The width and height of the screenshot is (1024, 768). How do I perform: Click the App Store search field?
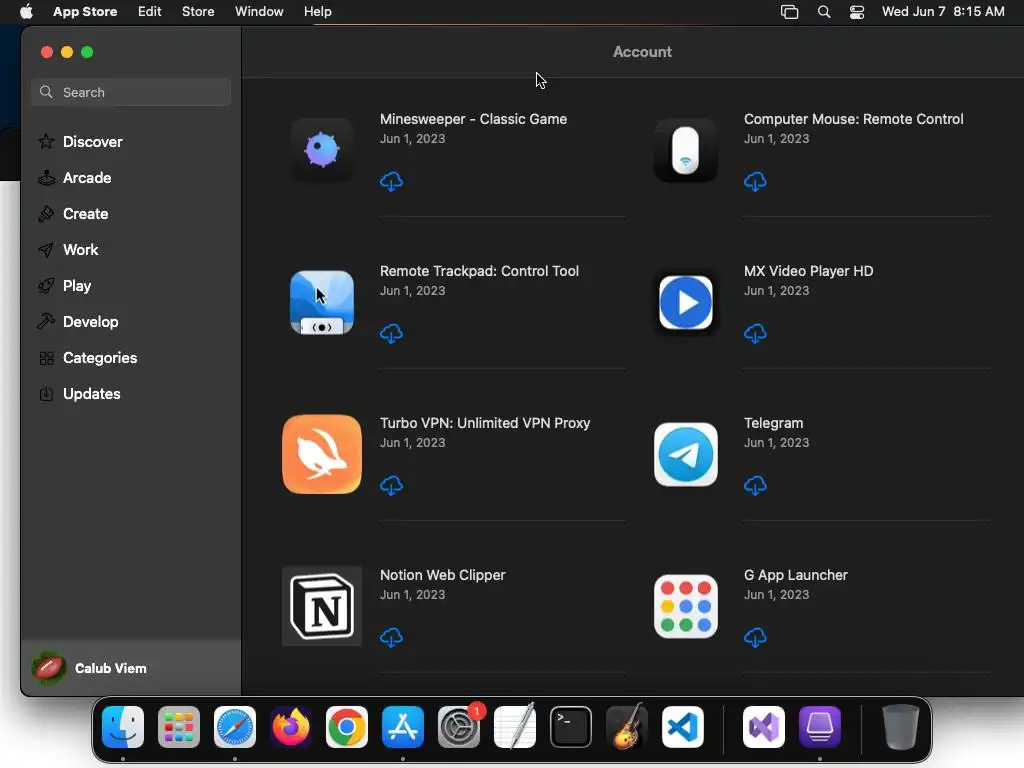click(131, 92)
